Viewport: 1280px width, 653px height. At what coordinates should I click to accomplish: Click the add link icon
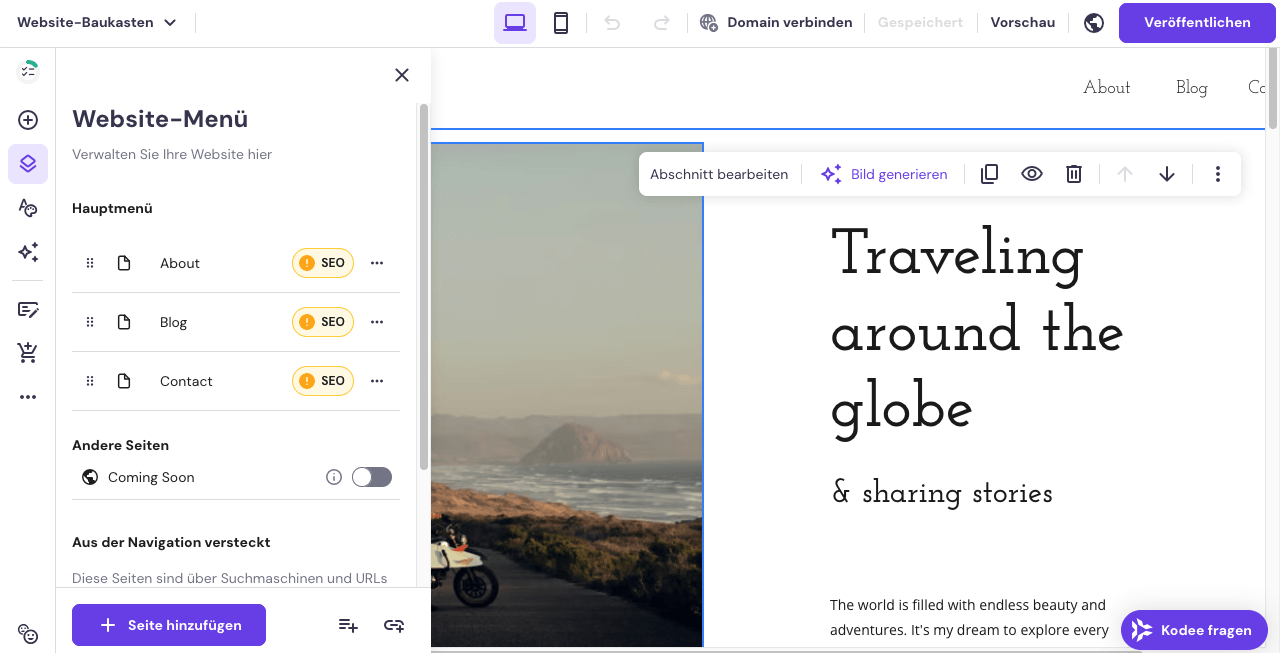point(394,625)
